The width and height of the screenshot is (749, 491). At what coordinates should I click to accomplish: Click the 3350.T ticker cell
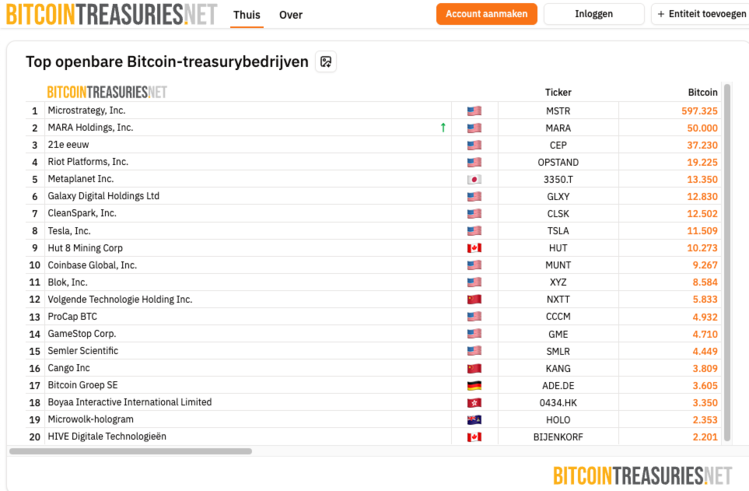point(558,180)
